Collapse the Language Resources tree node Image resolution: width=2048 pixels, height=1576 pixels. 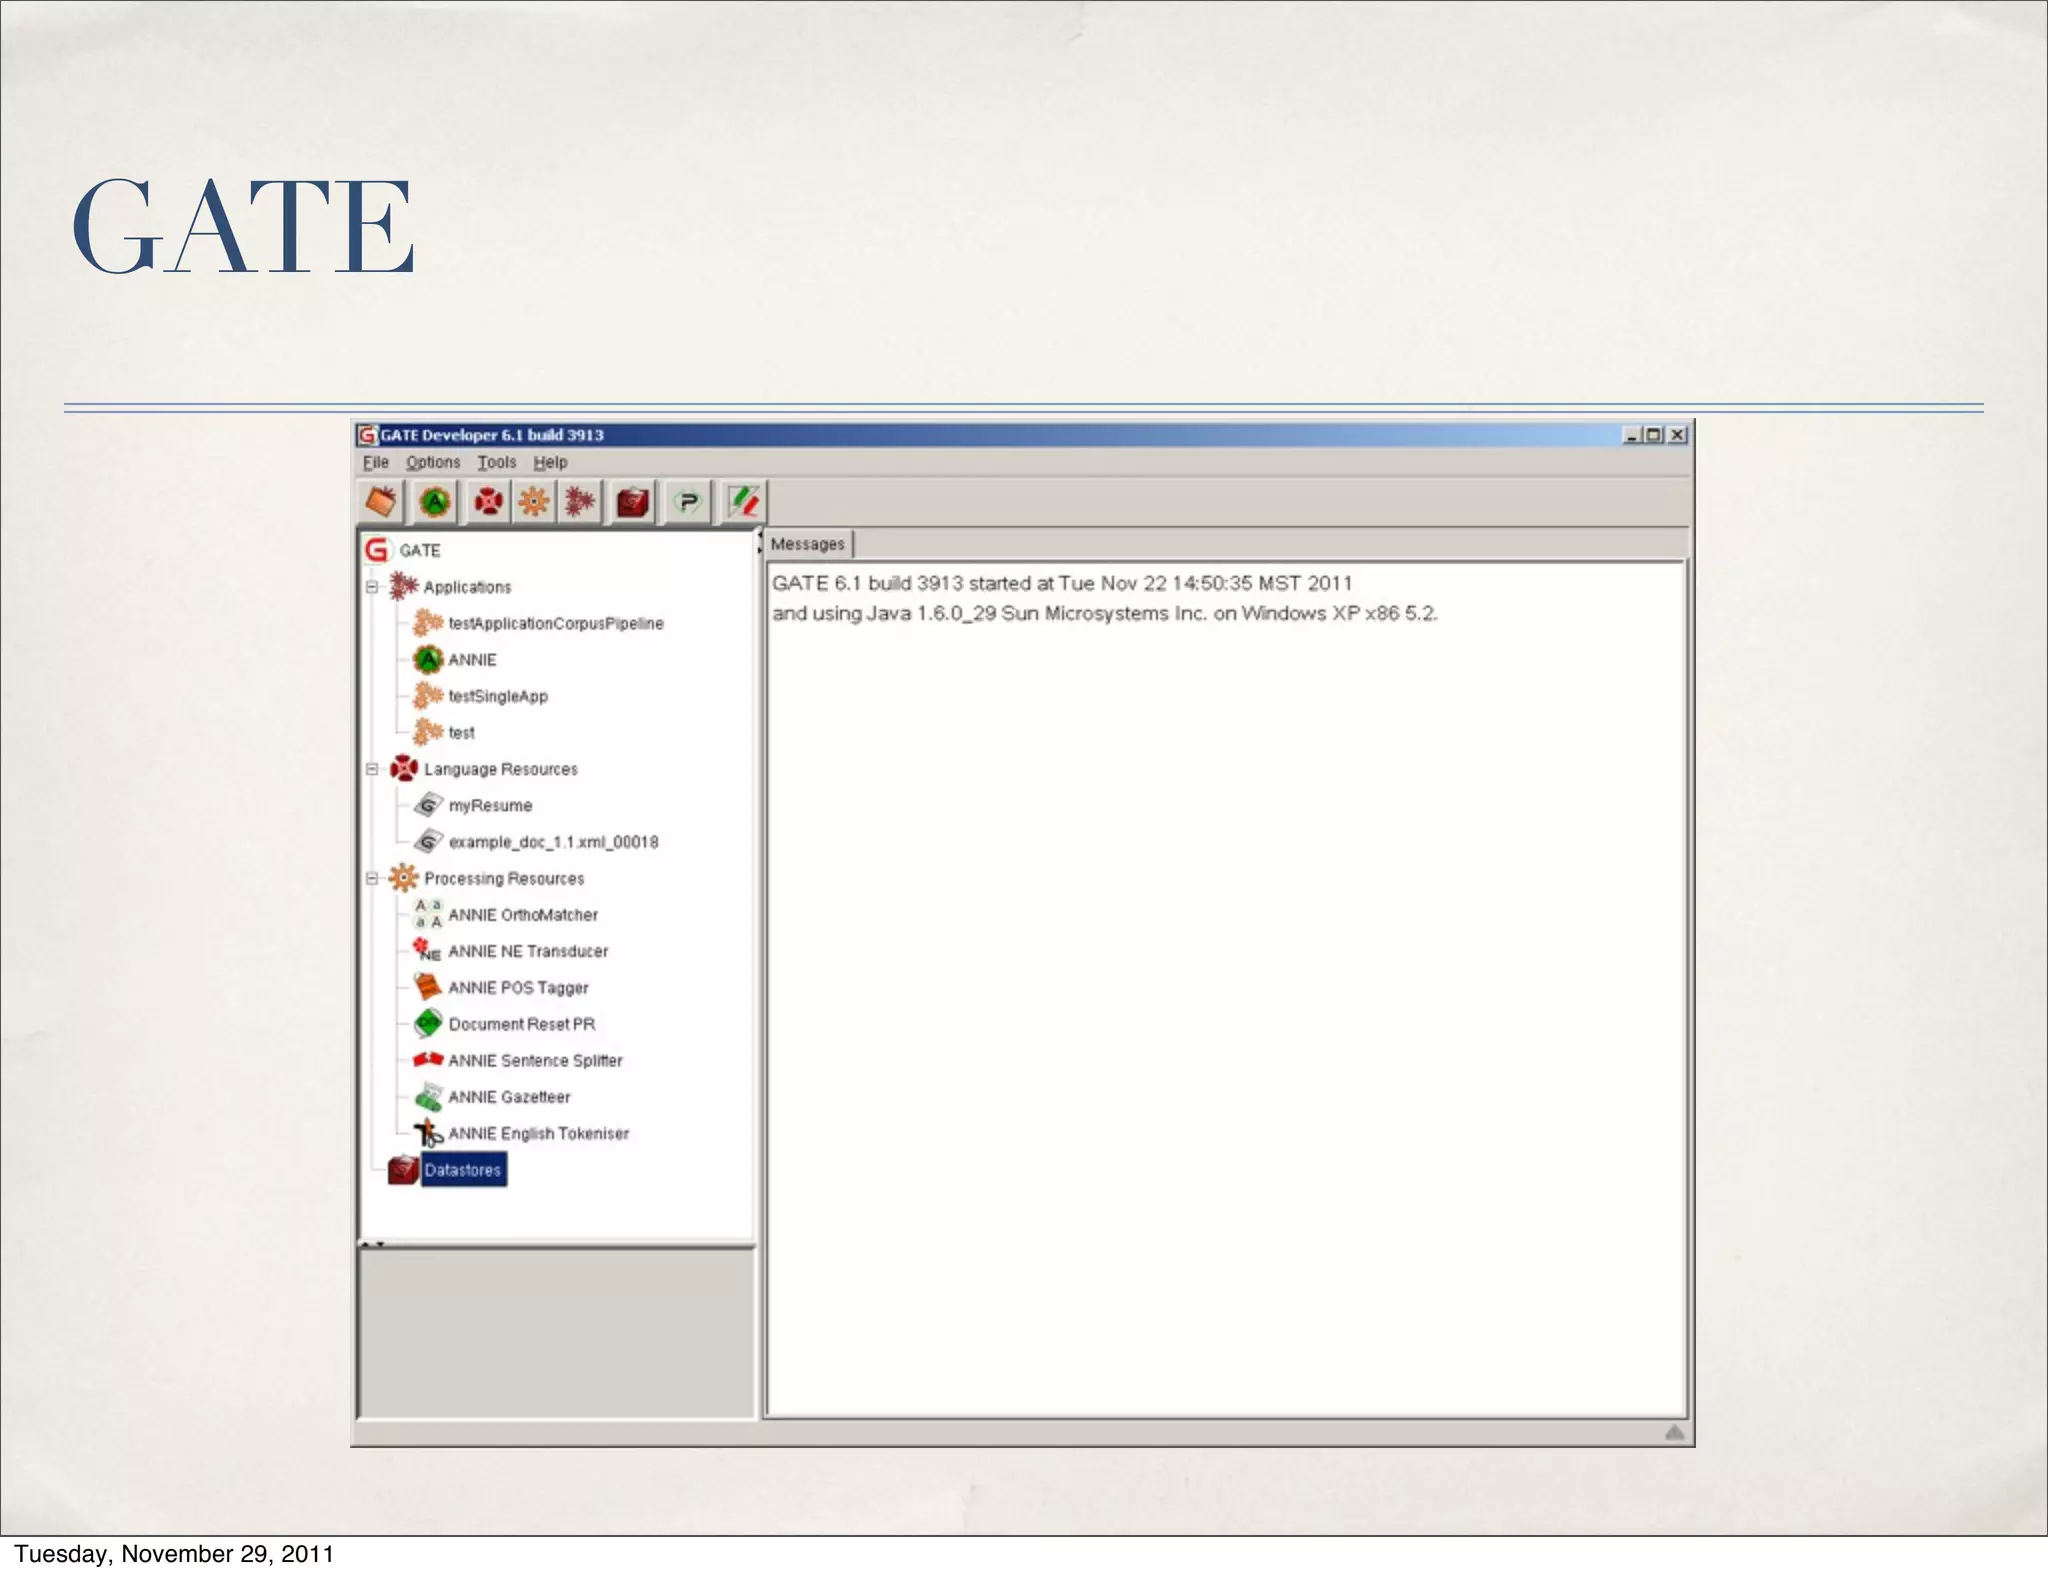coord(372,769)
